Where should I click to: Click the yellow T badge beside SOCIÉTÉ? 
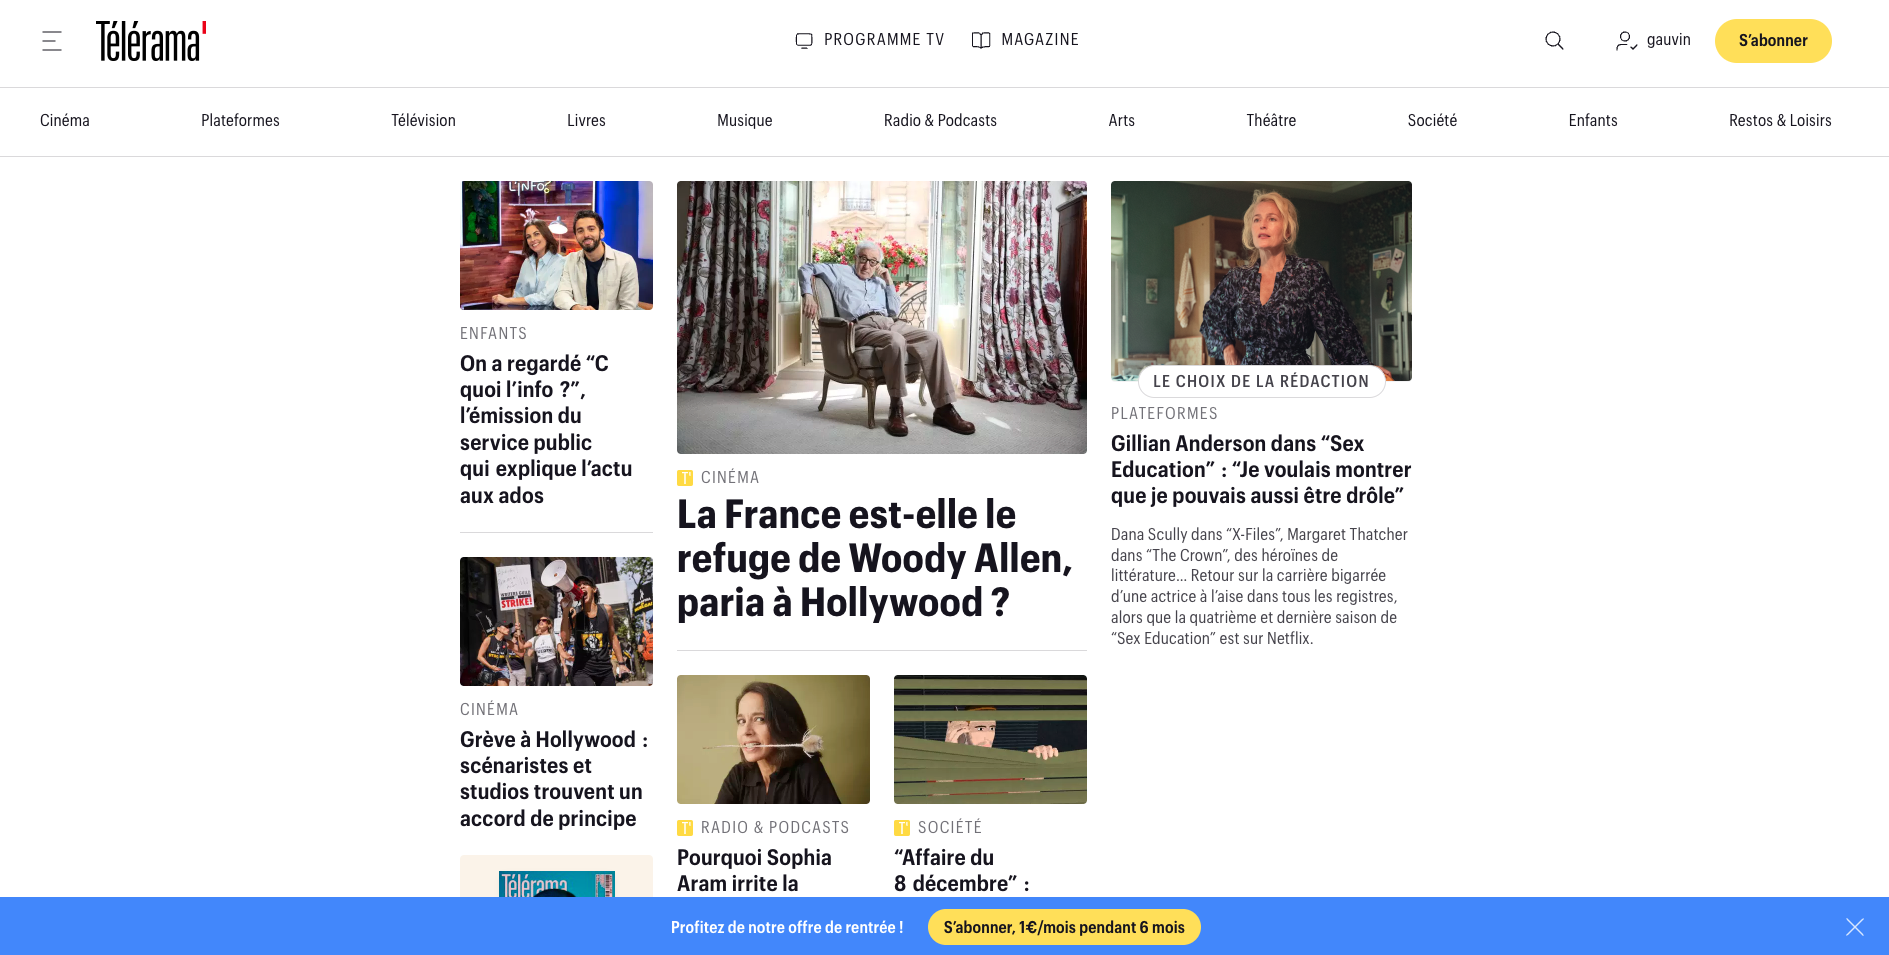(x=903, y=827)
